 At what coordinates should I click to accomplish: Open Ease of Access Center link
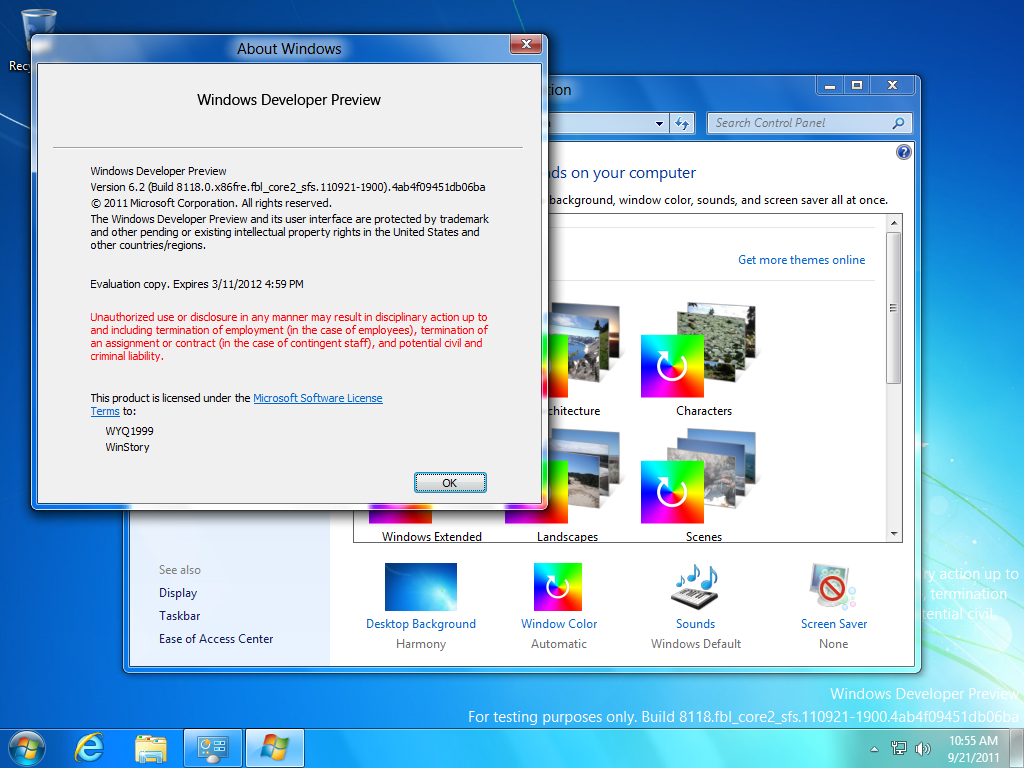tap(216, 639)
